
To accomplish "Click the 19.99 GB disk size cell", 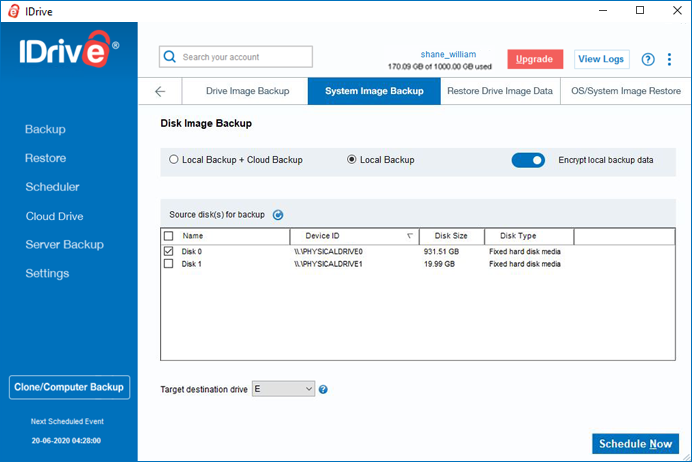I will coord(439,264).
